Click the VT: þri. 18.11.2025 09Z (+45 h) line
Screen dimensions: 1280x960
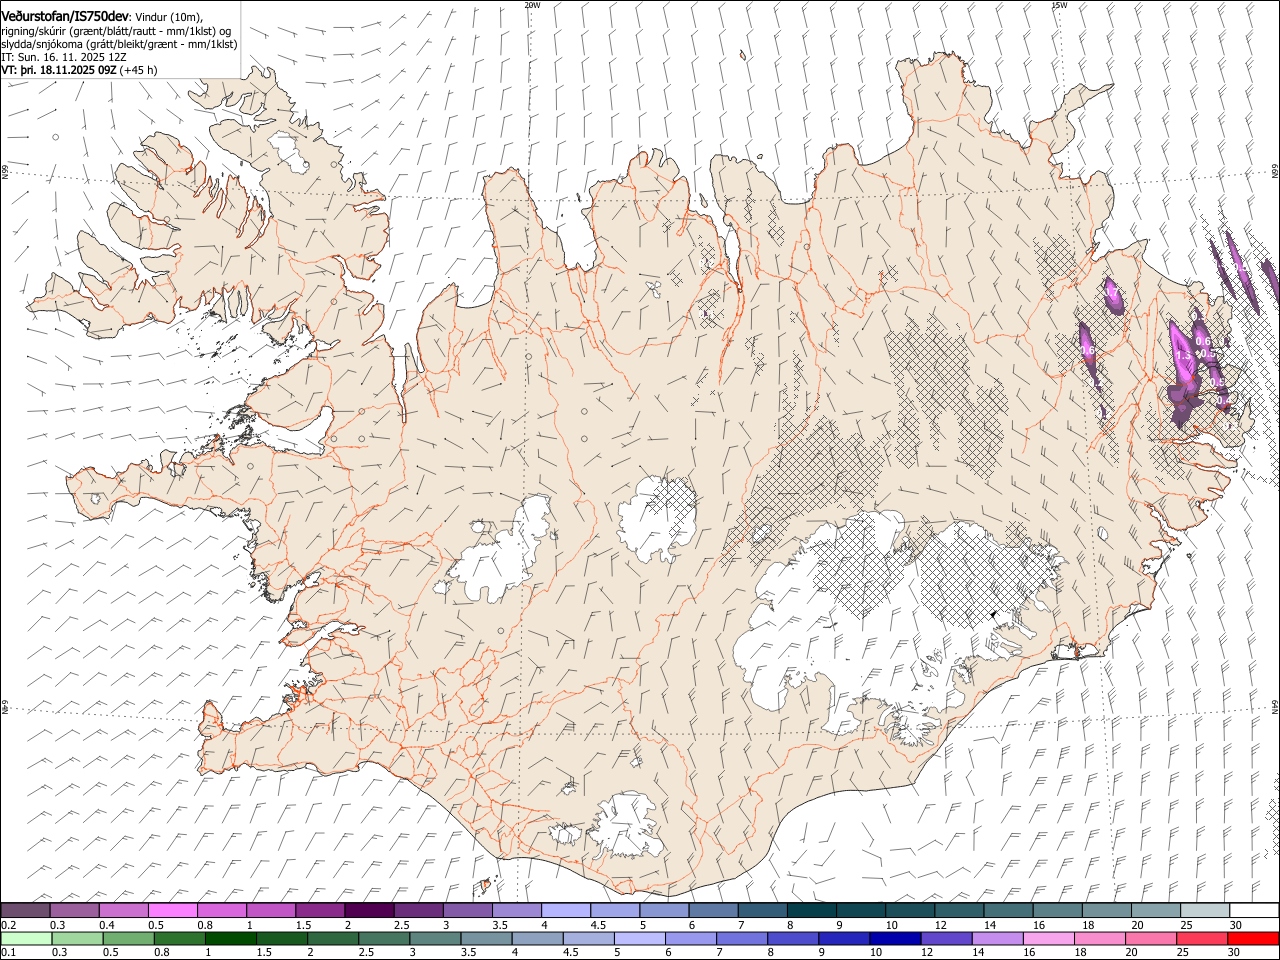coord(80,71)
